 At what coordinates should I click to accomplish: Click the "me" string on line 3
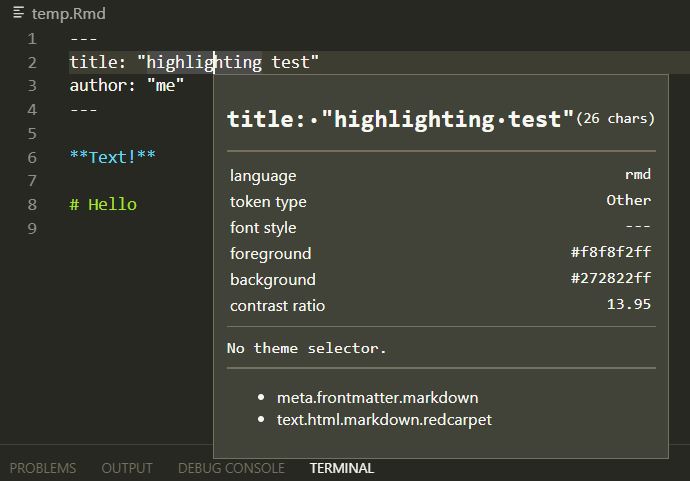click(x=165, y=85)
